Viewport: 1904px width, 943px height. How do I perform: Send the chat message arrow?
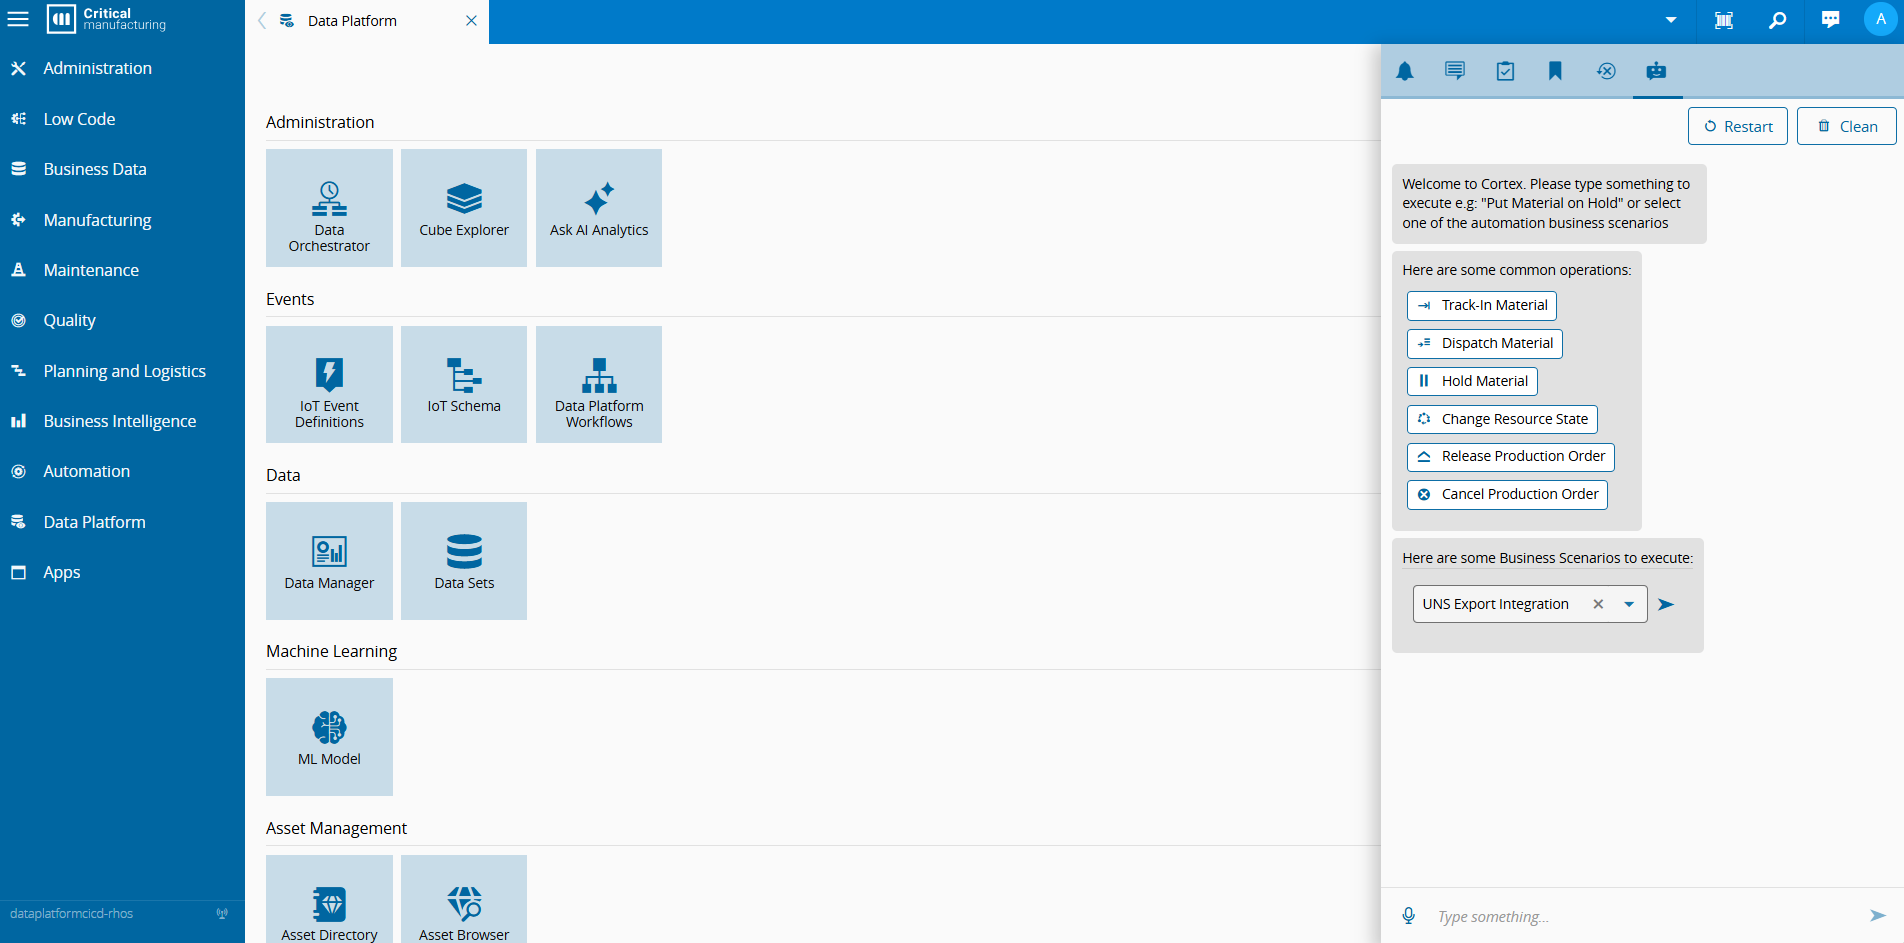pyautogui.click(x=1878, y=916)
